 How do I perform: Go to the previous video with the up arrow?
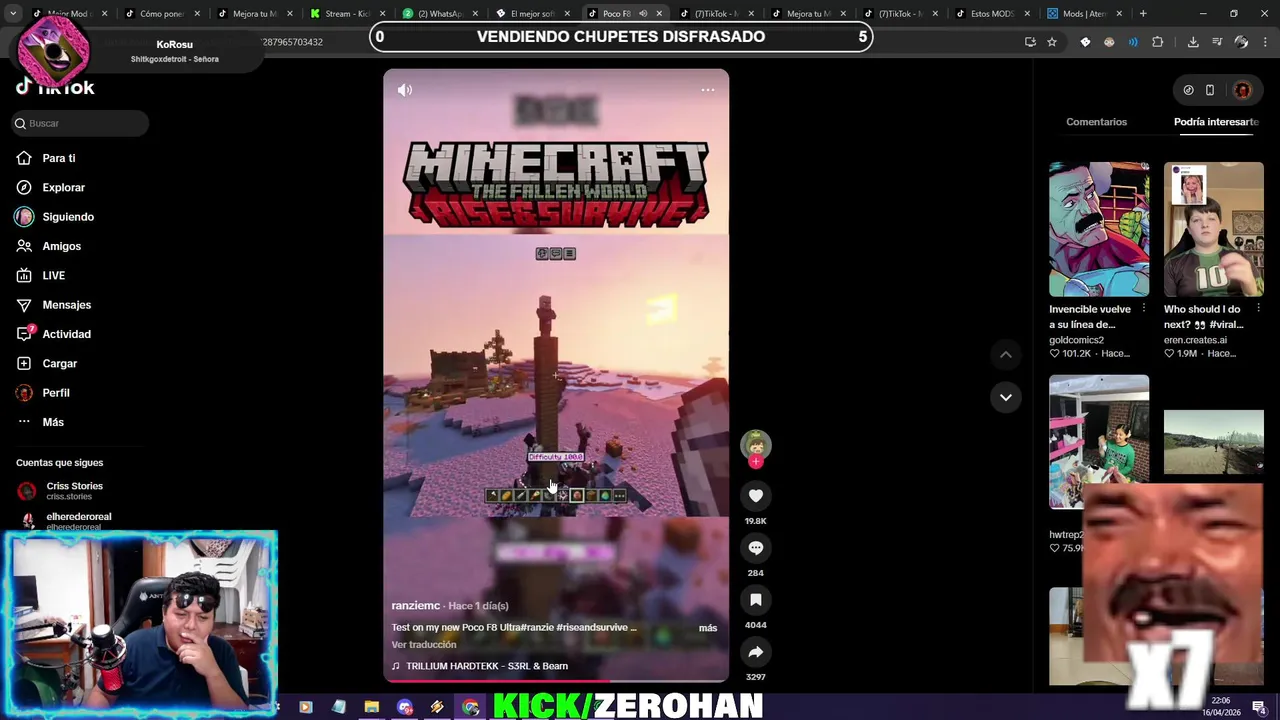point(1006,355)
